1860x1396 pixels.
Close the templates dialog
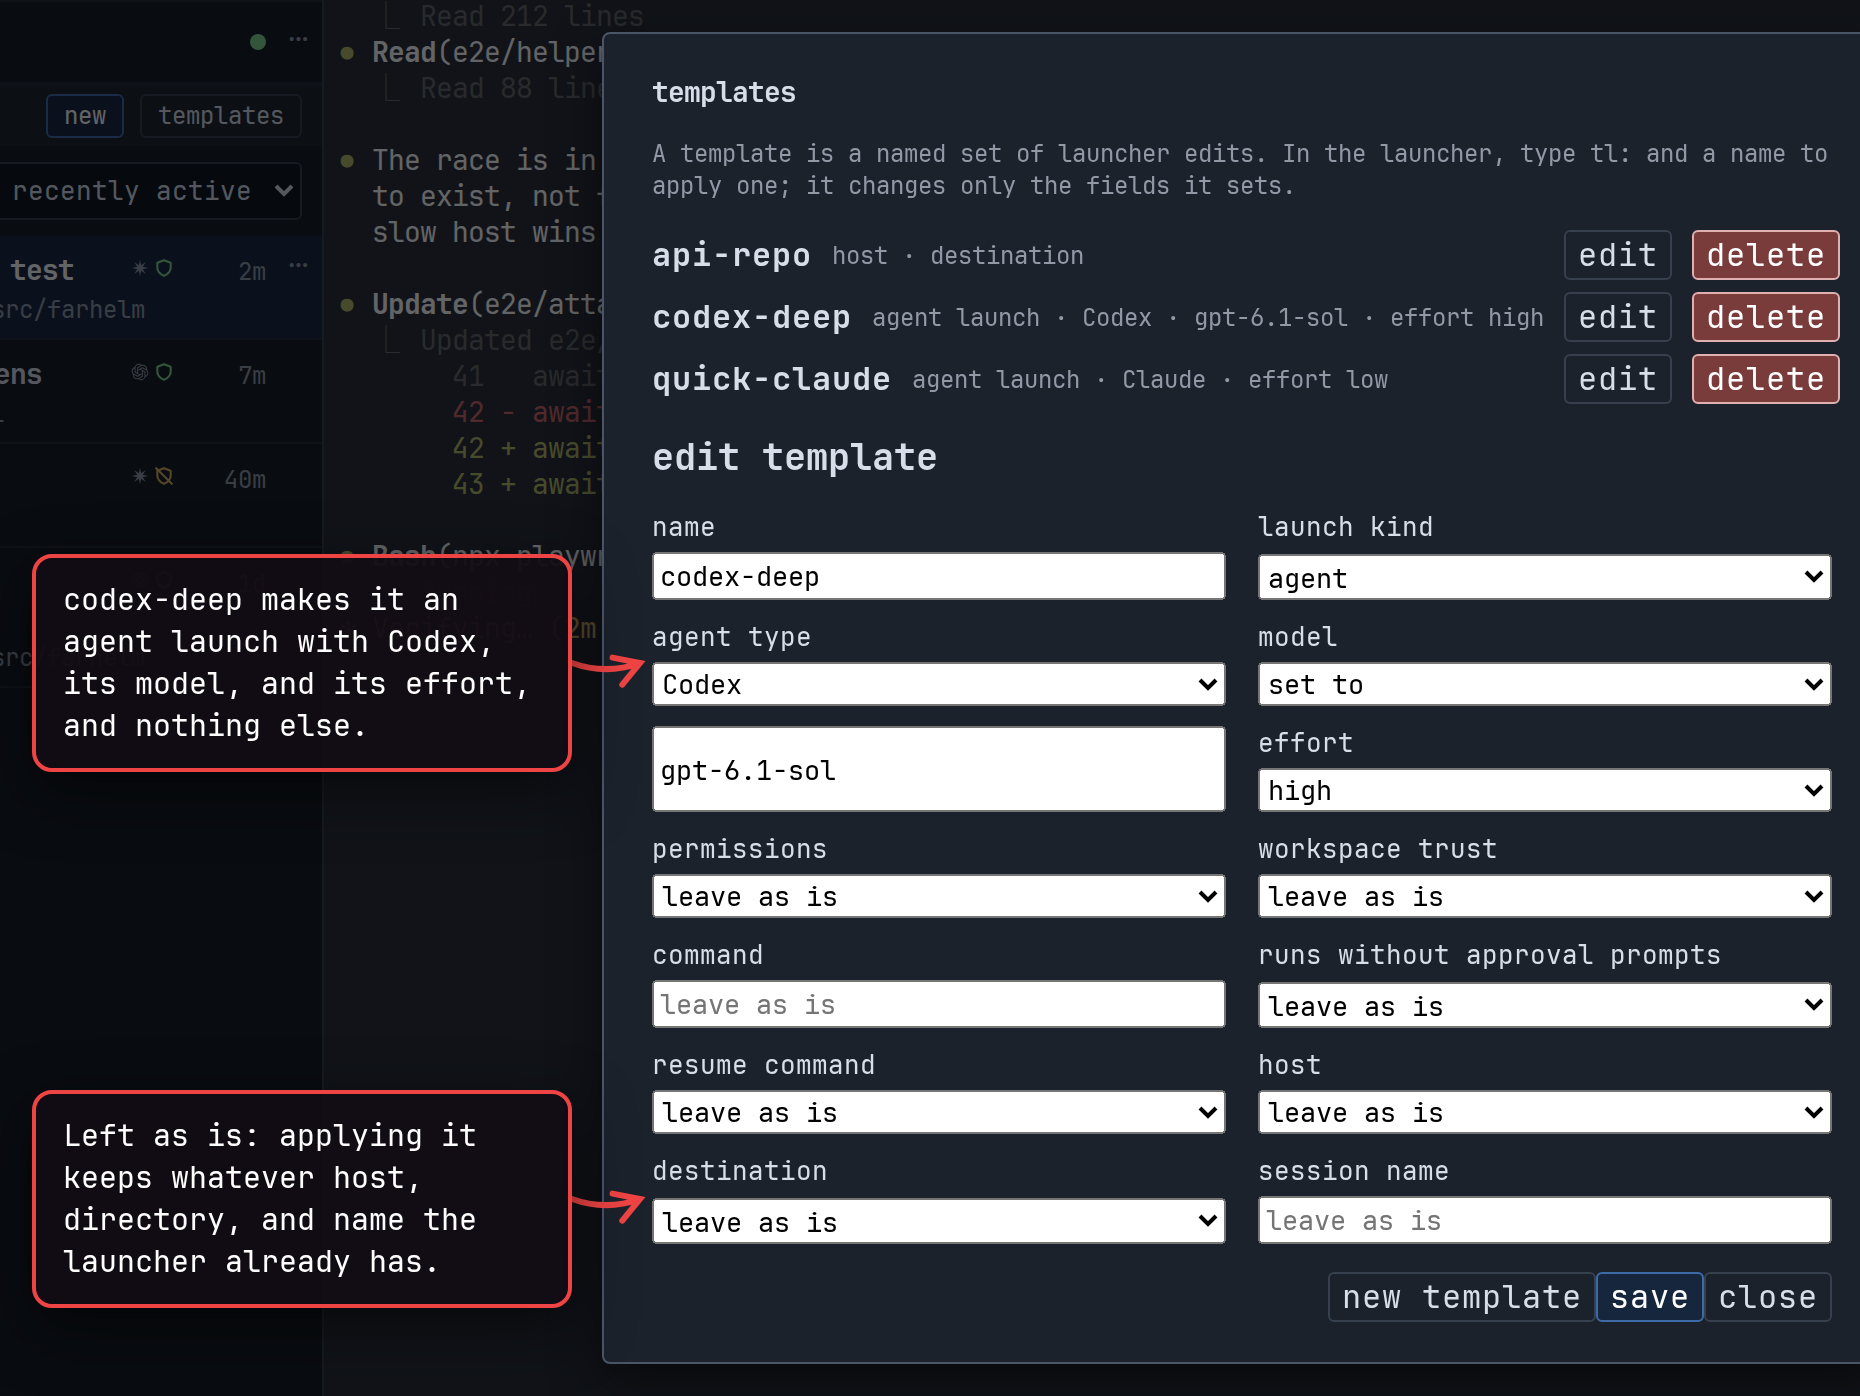click(x=1767, y=1297)
